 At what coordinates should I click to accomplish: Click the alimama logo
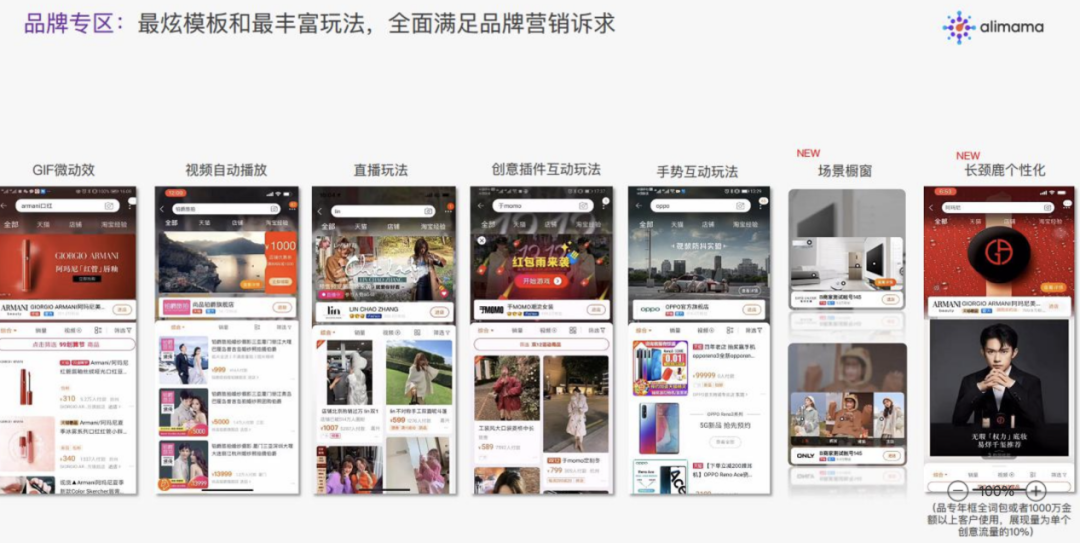click(x=993, y=28)
